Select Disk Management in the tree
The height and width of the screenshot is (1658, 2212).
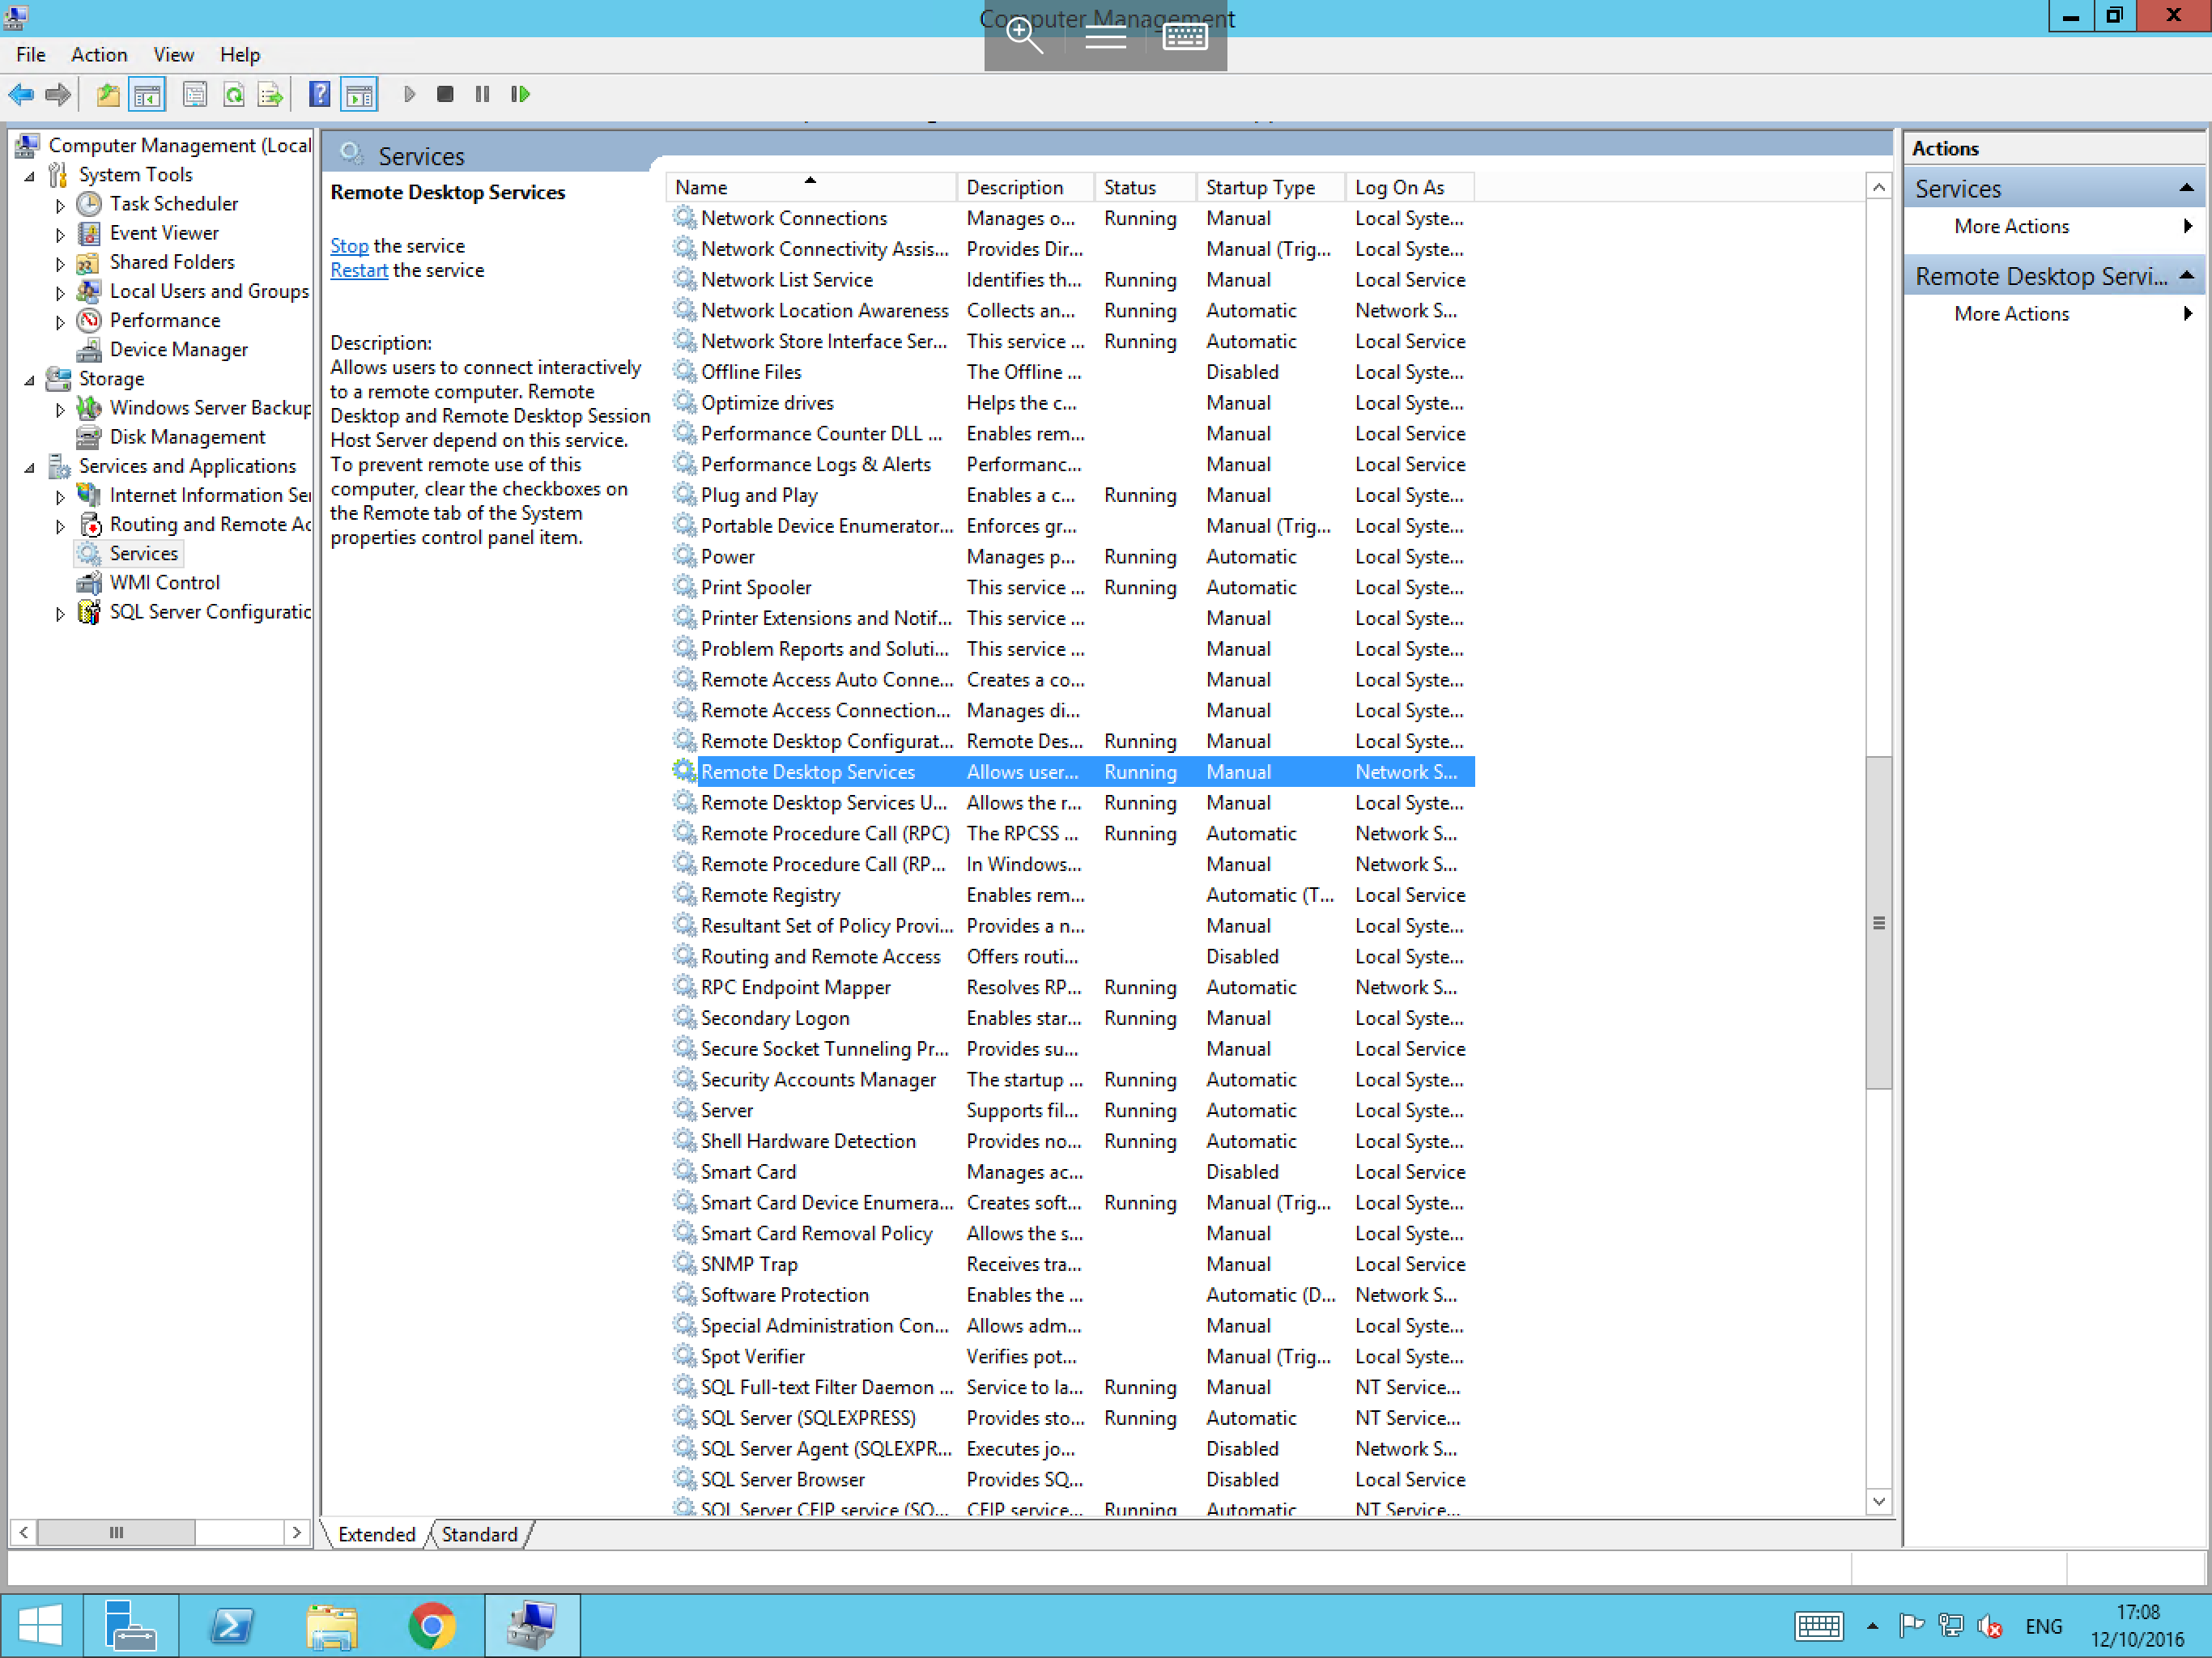pyautogui.click(x=187, y=437)
